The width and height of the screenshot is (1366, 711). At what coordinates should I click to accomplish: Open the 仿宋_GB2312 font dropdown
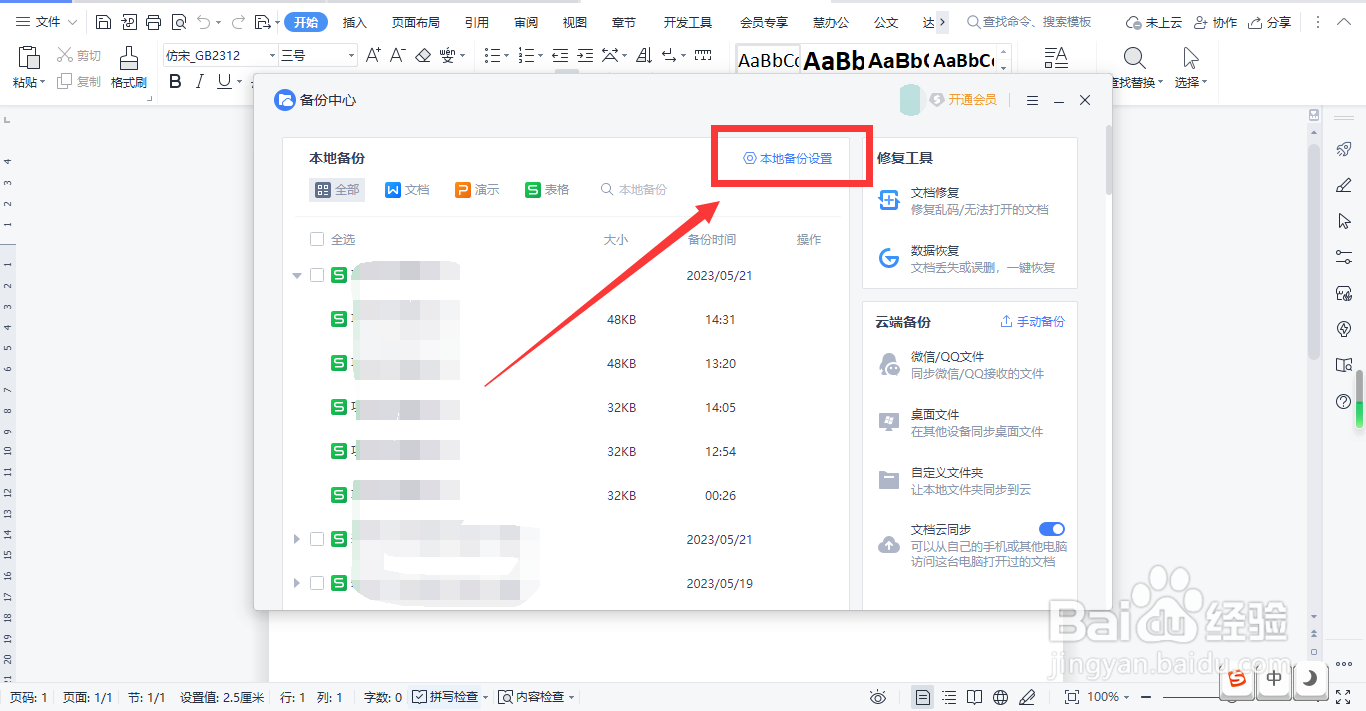click(217, 54)
